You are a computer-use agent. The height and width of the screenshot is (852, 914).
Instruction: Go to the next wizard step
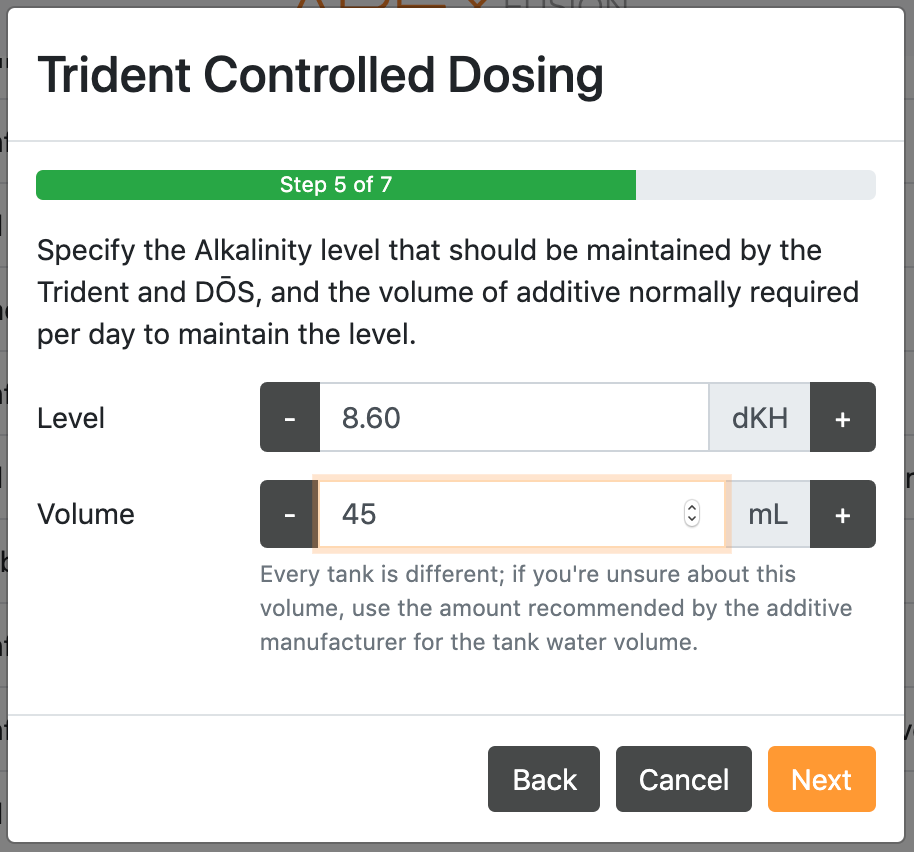[821, 779]
